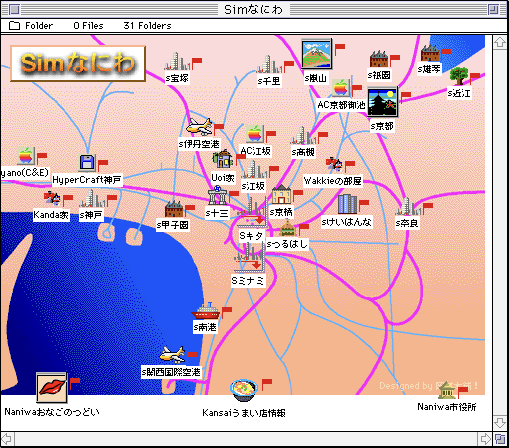Open the s奈良 buildings icon
The width and height of the screenshot is (509, 448).
point(408,207)
